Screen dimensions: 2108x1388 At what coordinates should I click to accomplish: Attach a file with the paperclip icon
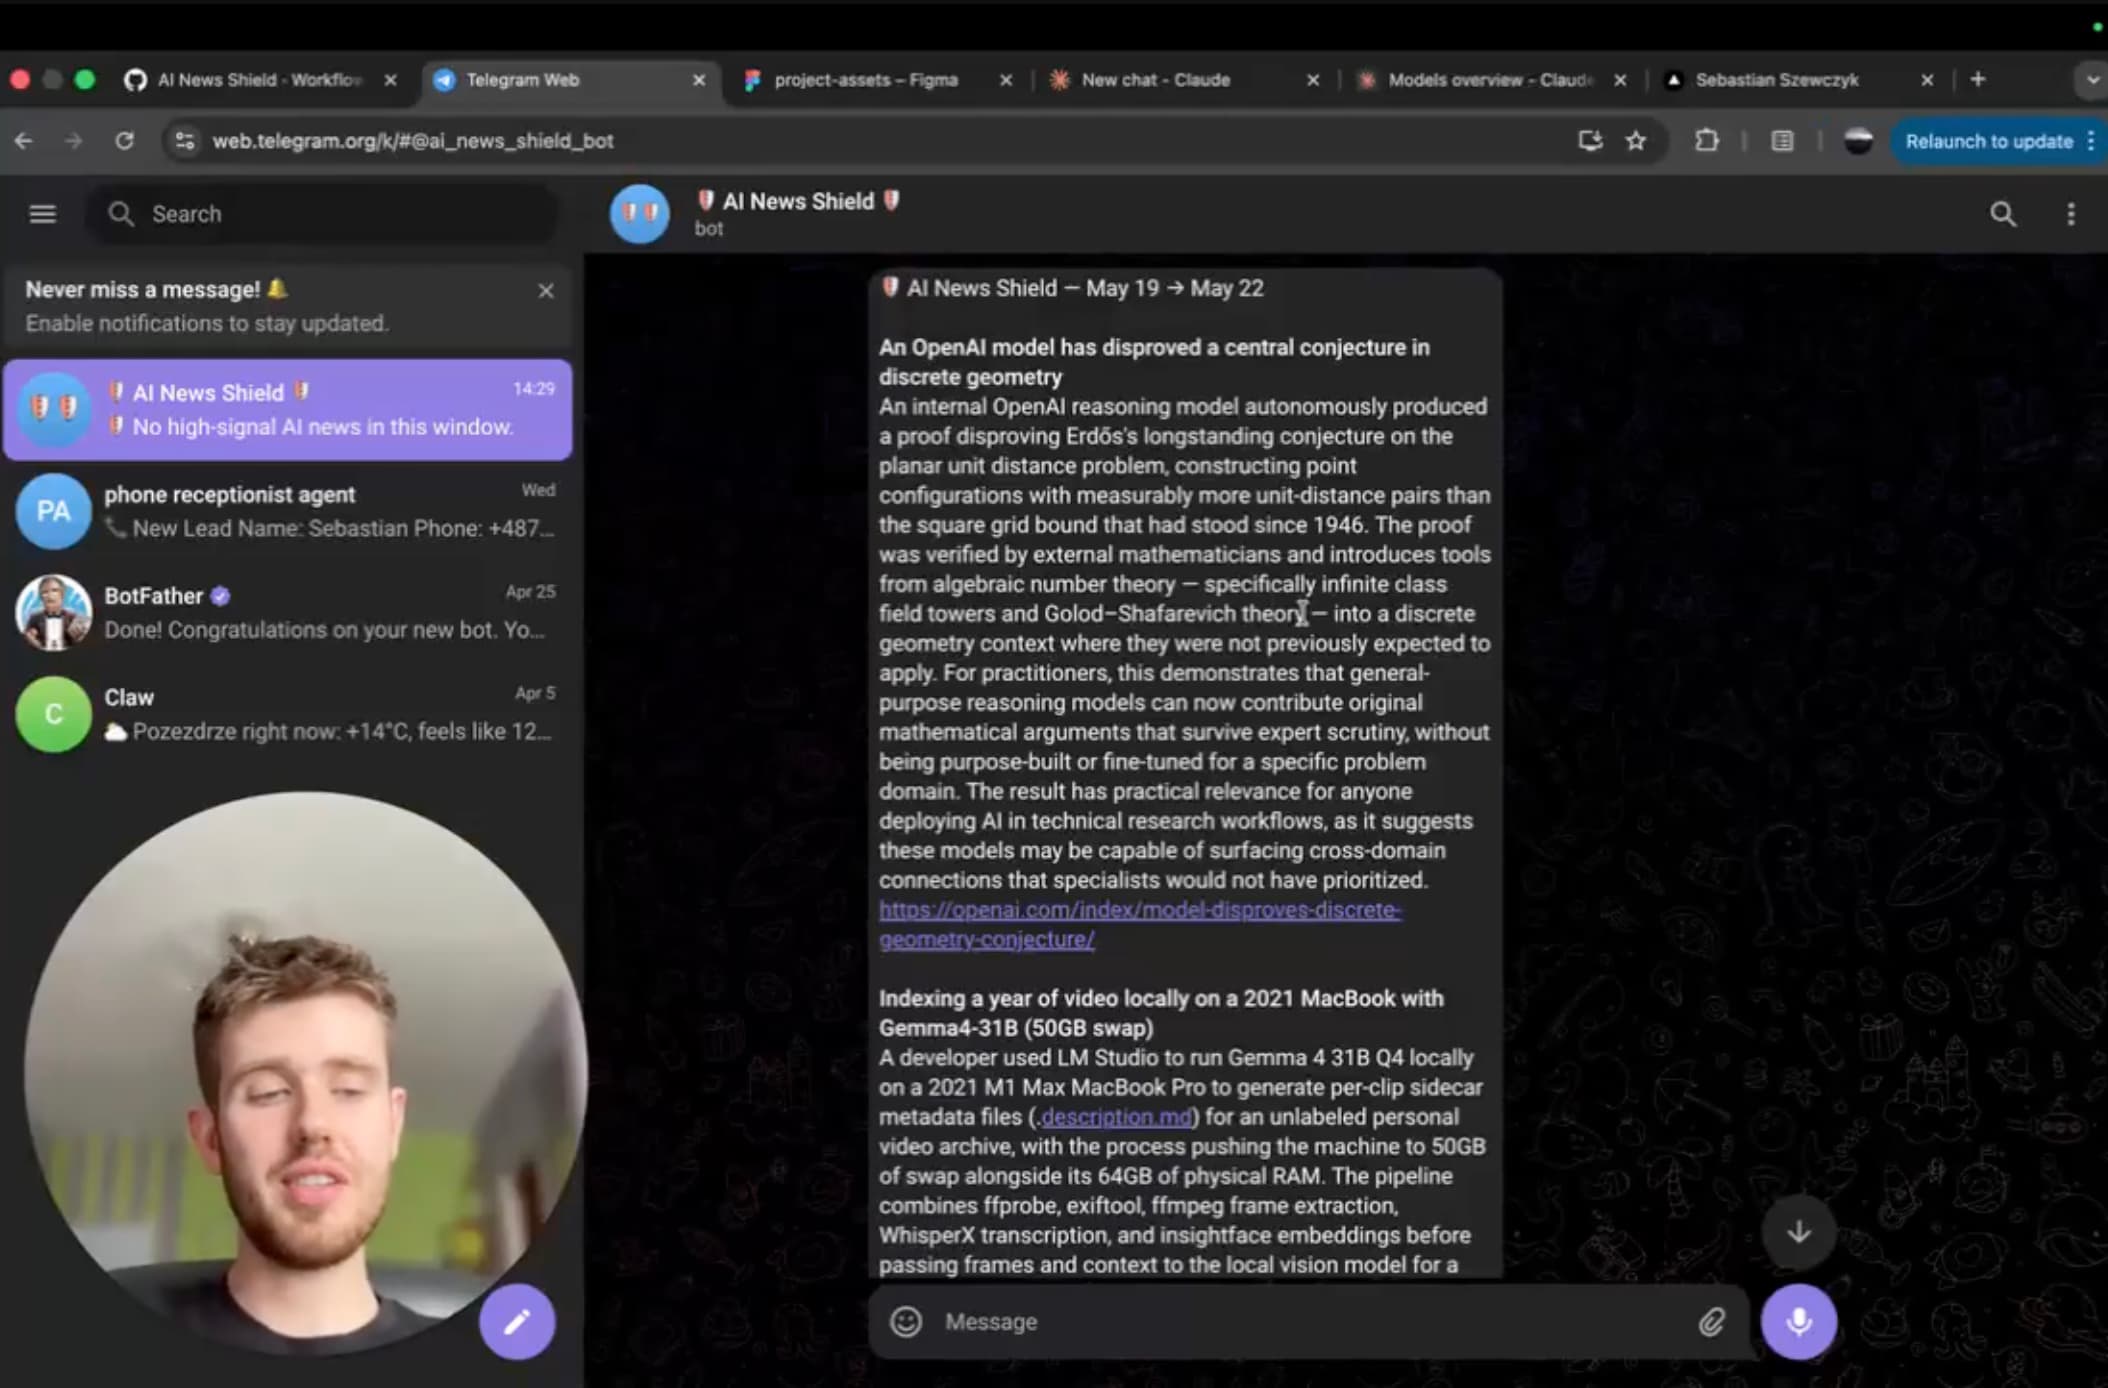[1712, 1322]
